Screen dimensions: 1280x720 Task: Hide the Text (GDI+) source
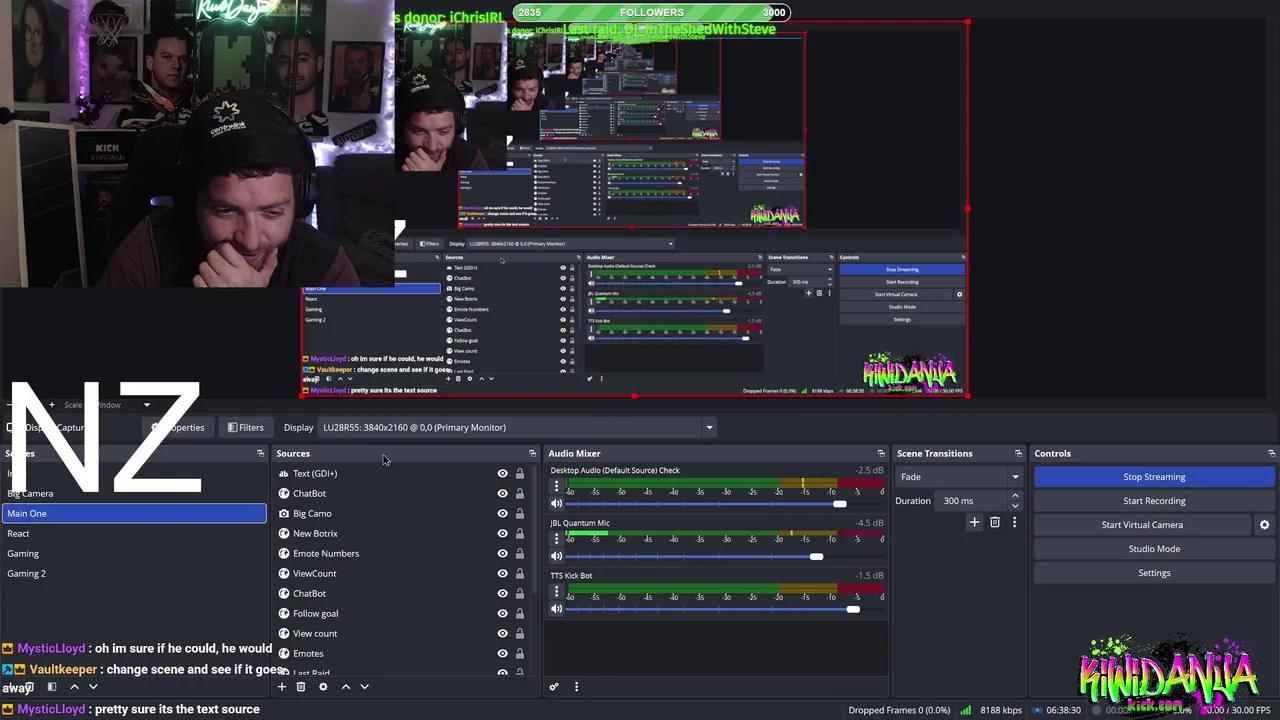coord(502,474)
